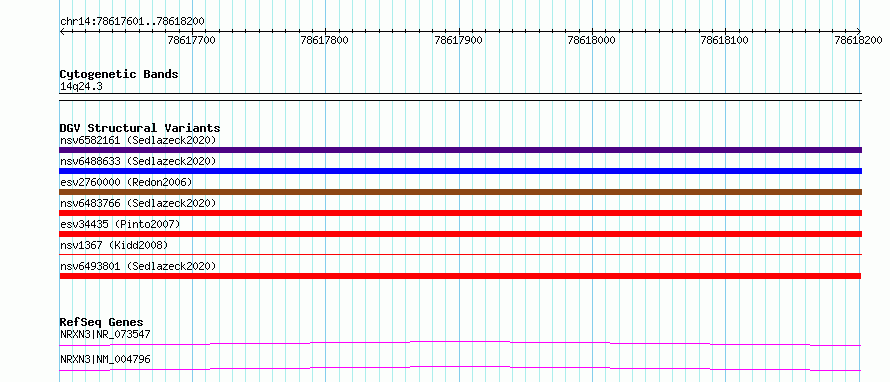Click the dark purple nsv6582161 variant bar
The height and width of the screenshot is (382, 890).
(460, 150)
